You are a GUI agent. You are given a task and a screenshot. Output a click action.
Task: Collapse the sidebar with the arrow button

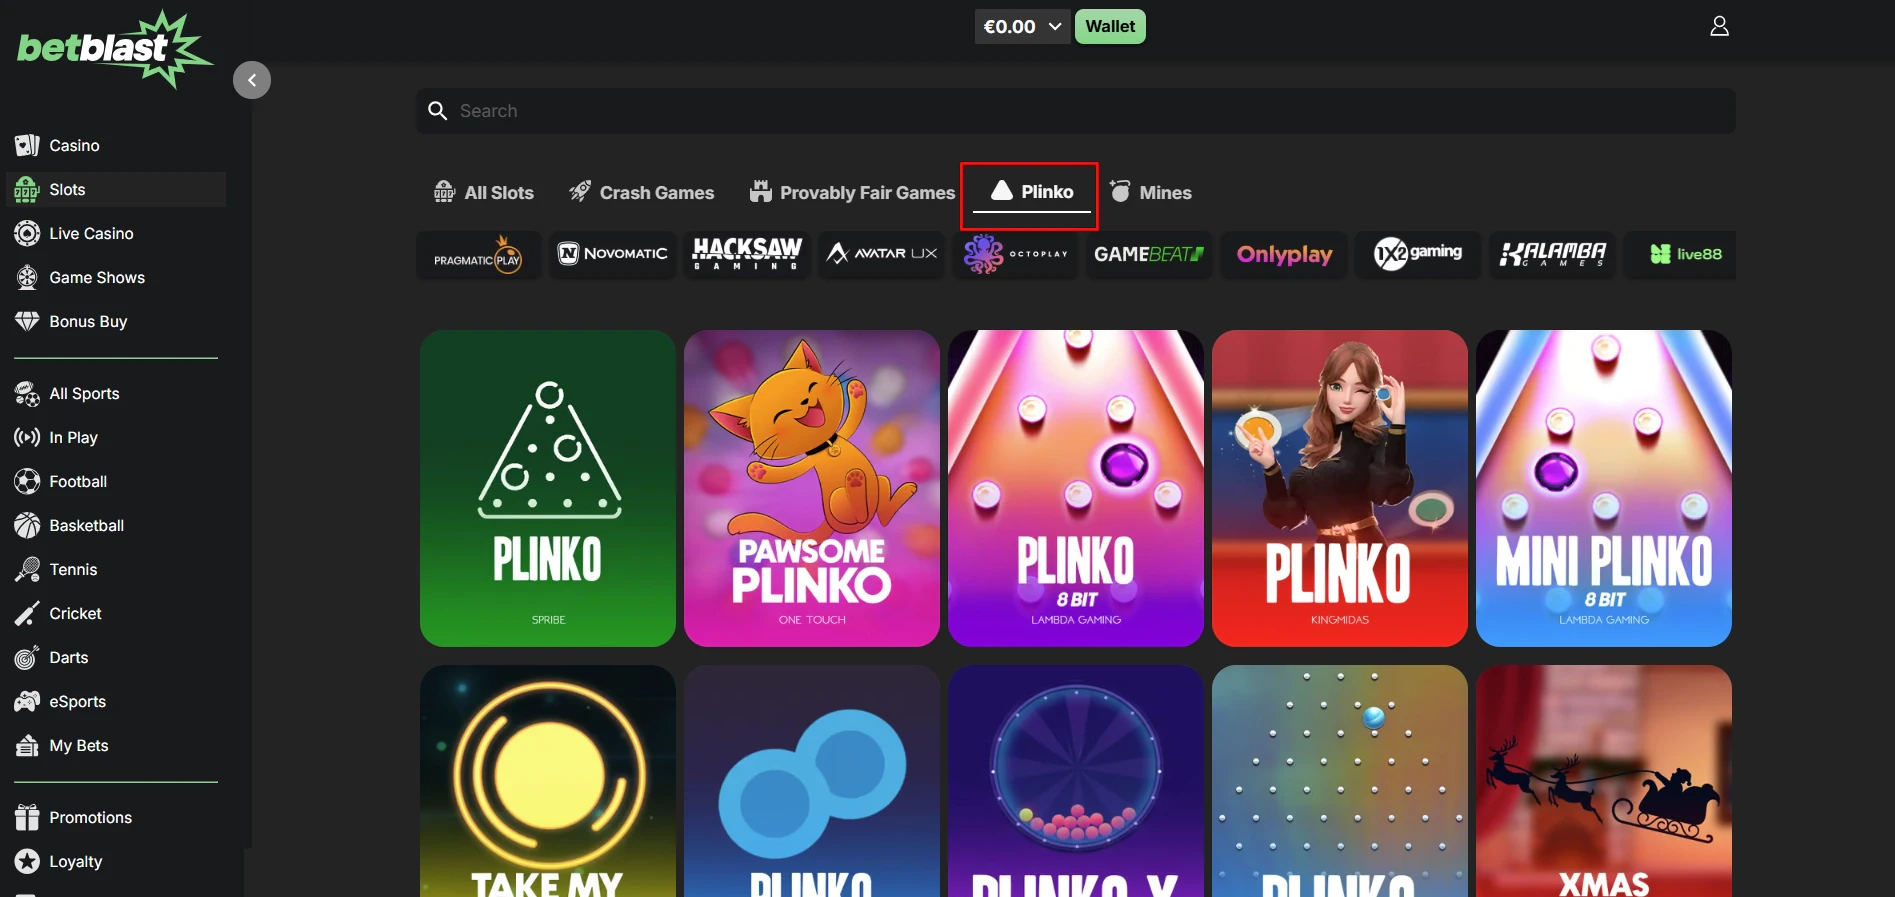(x=252, y=80)
